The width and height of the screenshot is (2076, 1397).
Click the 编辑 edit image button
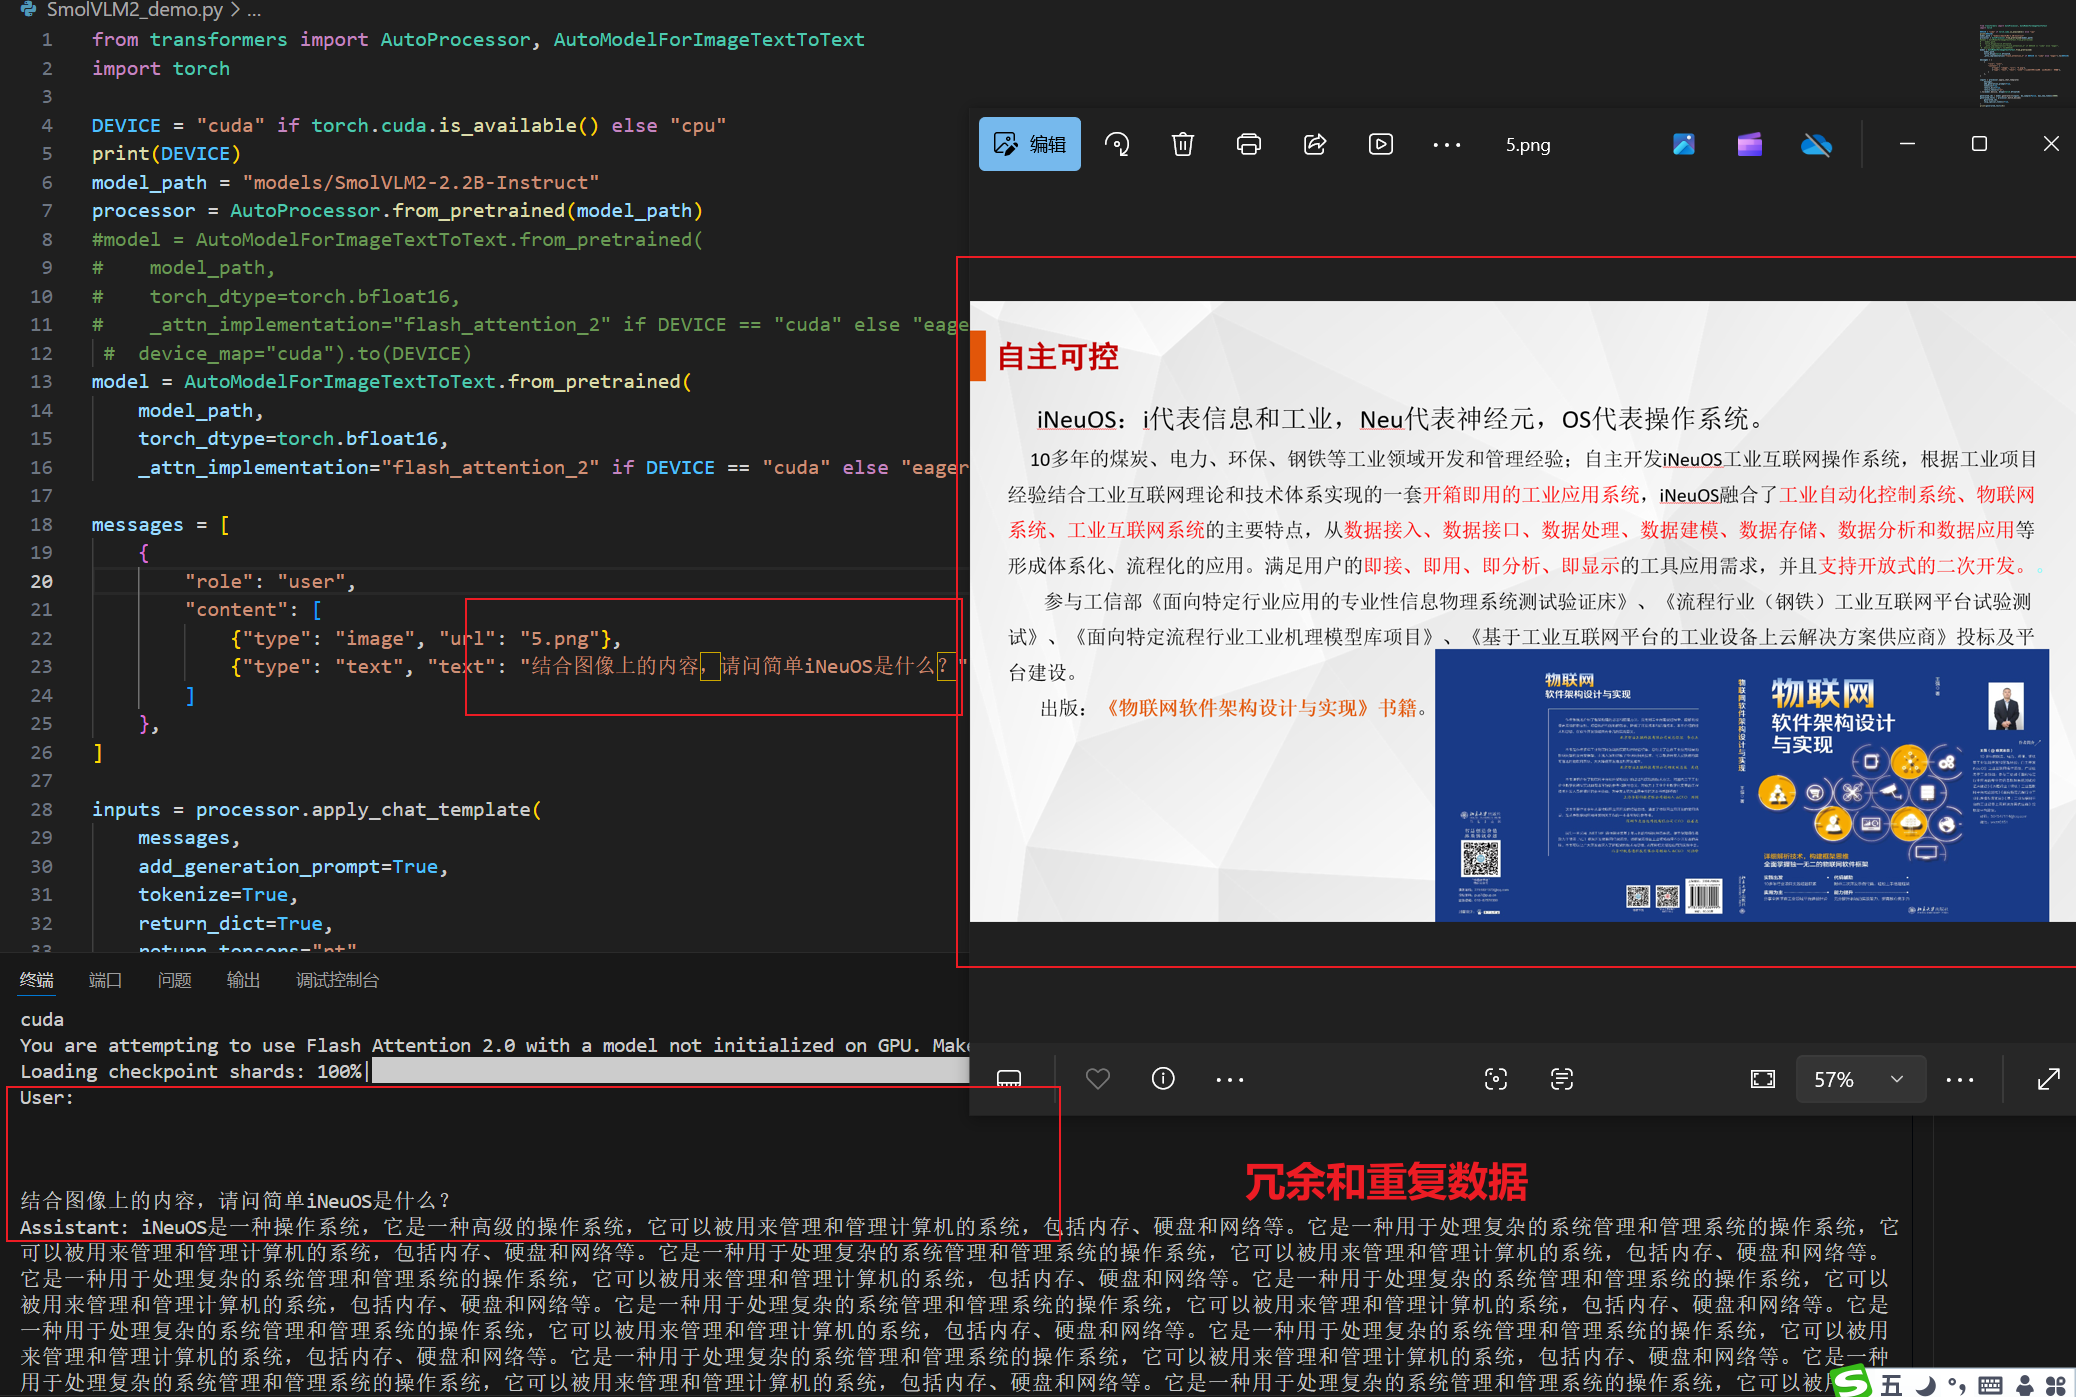[1029, 144]
